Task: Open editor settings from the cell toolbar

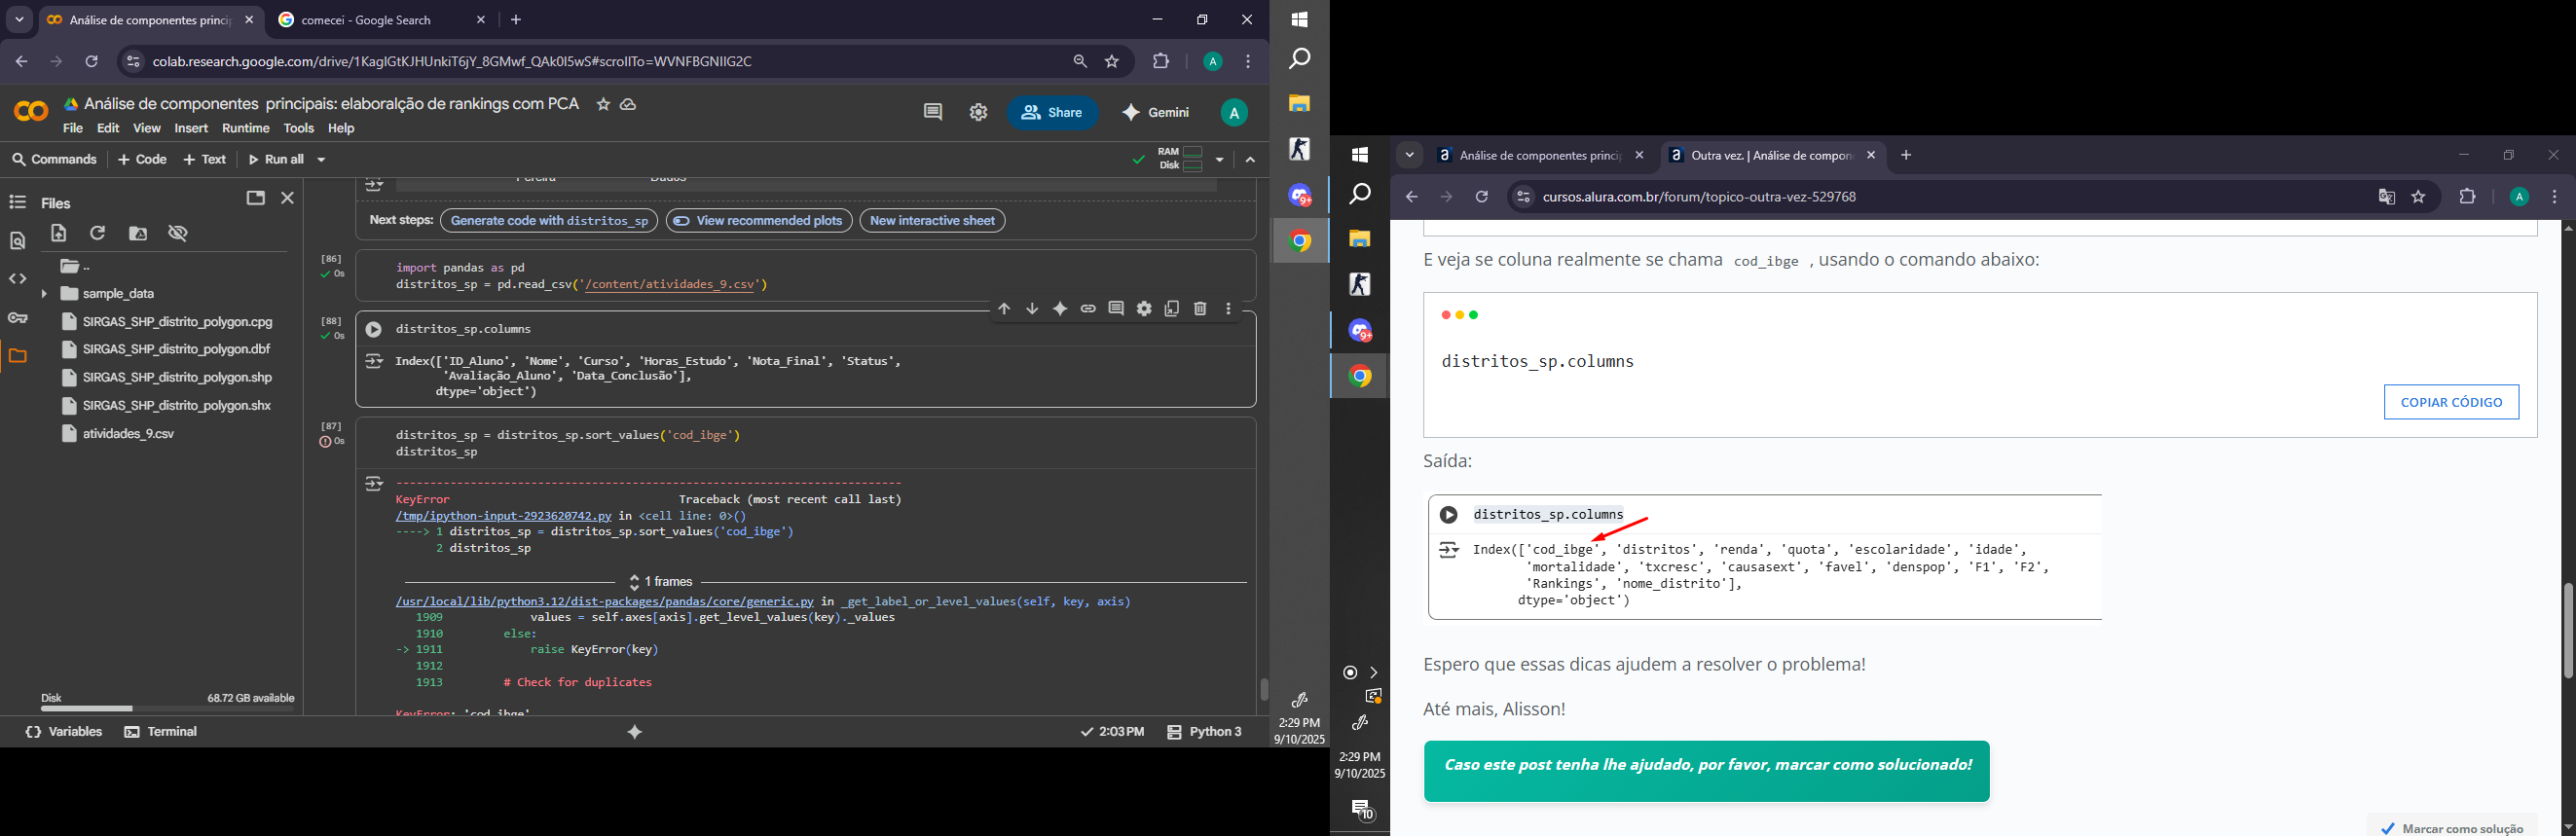Action: 1144,310
